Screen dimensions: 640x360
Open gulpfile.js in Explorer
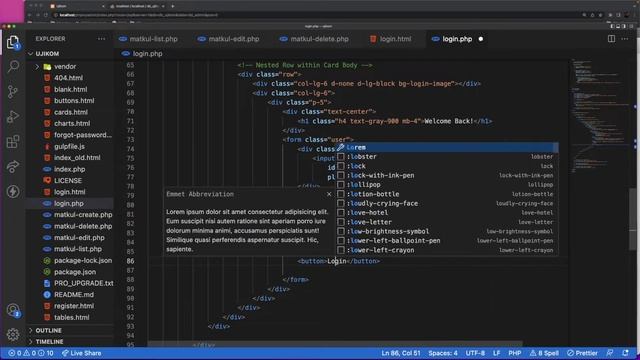pos(69,146)
